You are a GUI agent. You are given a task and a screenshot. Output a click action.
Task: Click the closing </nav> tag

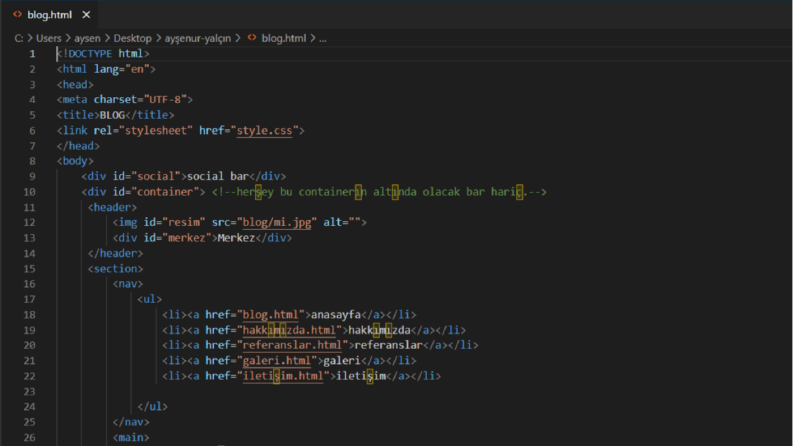[131, 422]
